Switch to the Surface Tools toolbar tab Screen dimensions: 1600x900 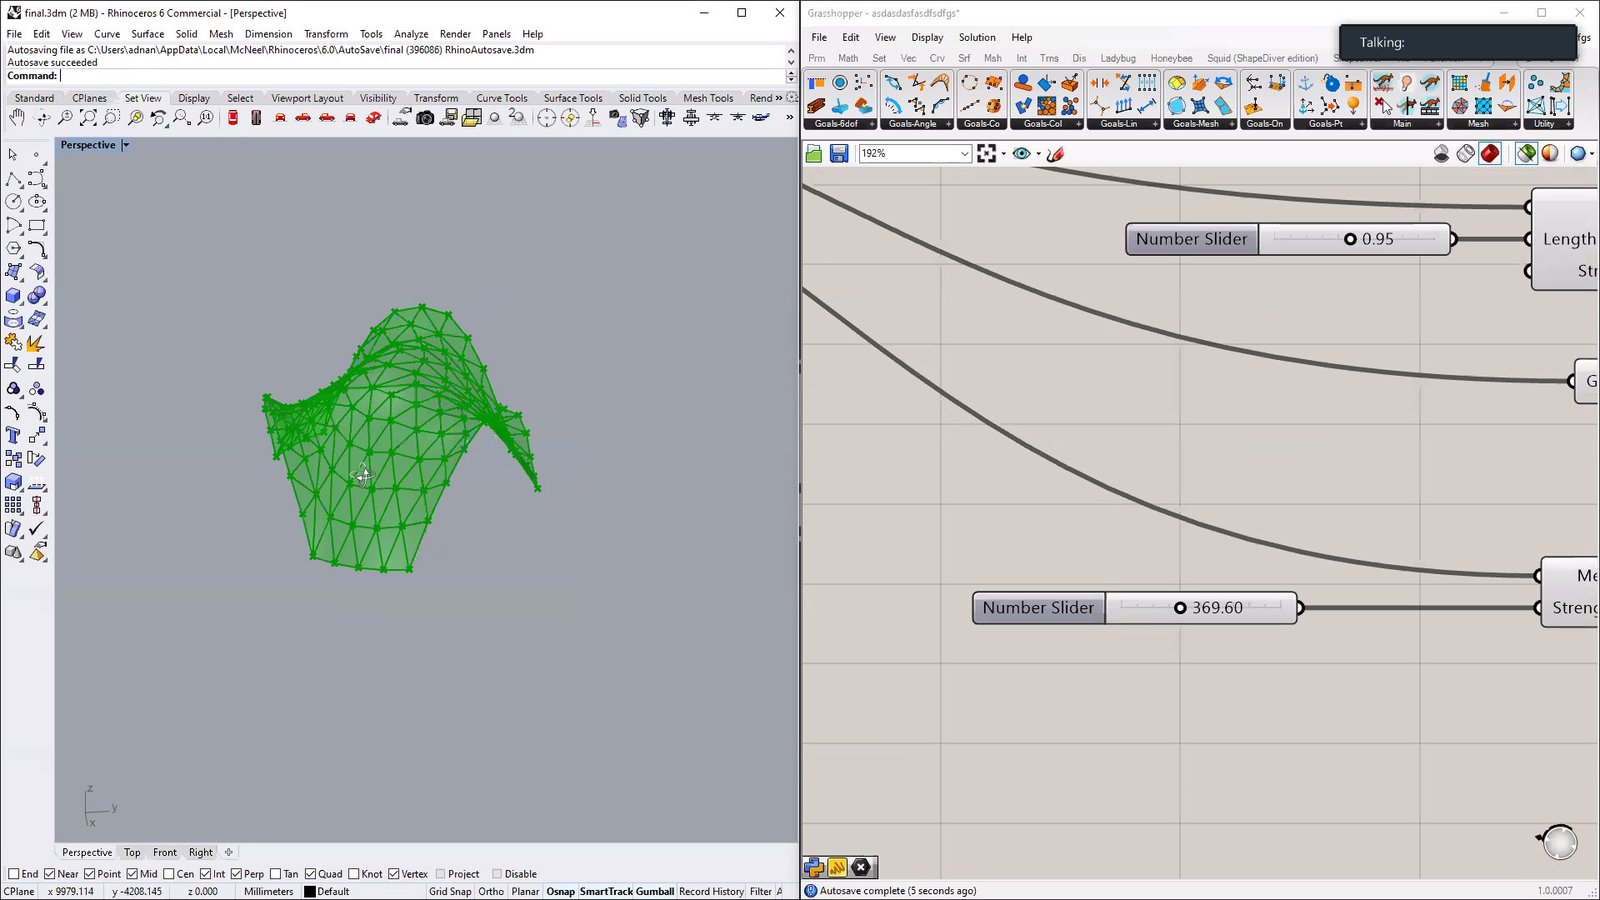[572, 98]
